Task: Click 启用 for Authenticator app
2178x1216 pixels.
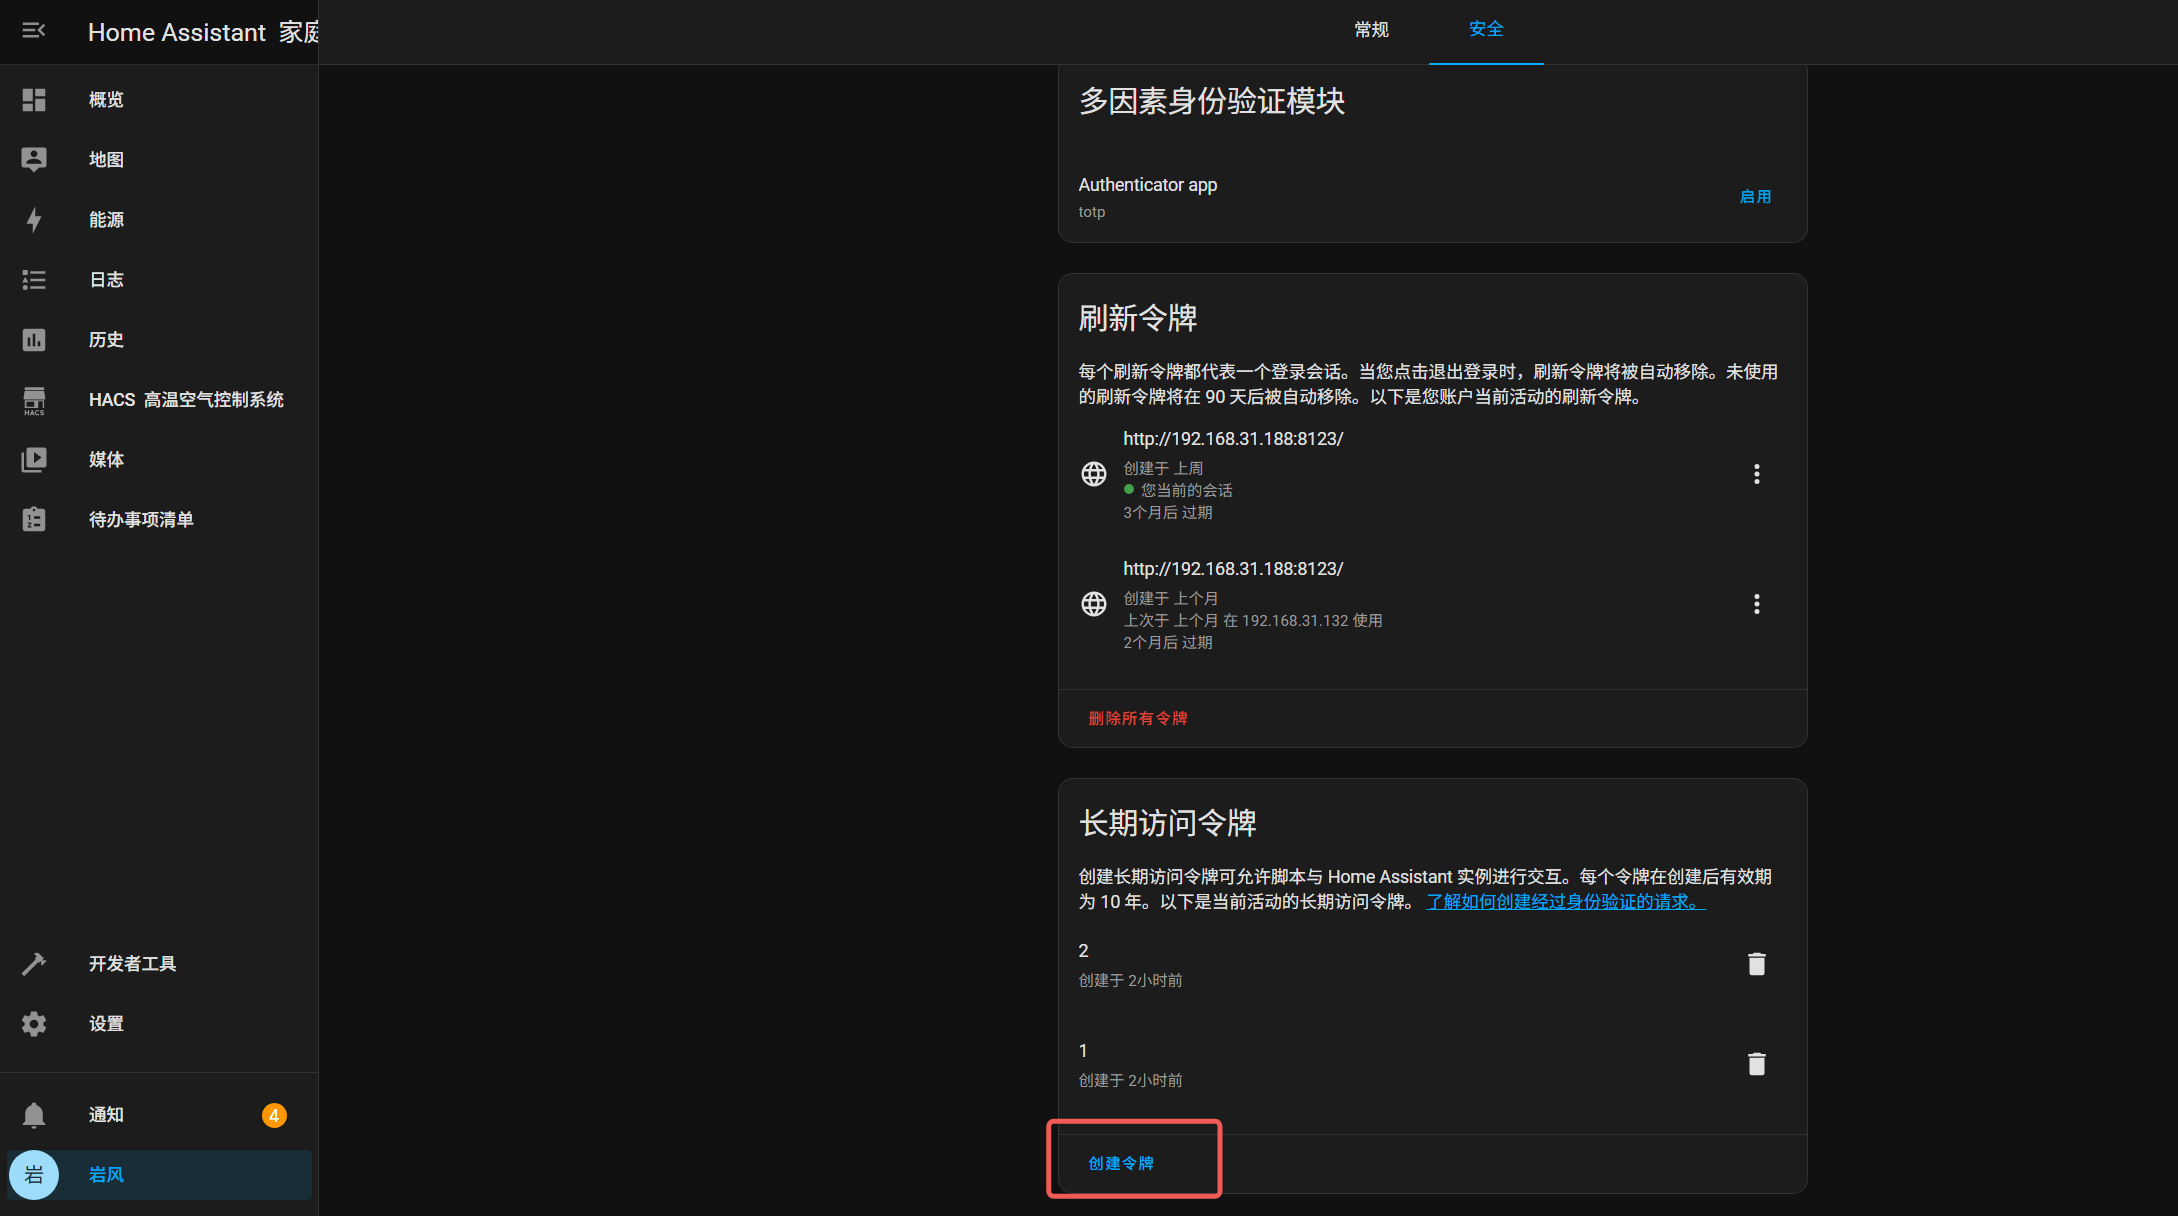Action: point(1755,197)
